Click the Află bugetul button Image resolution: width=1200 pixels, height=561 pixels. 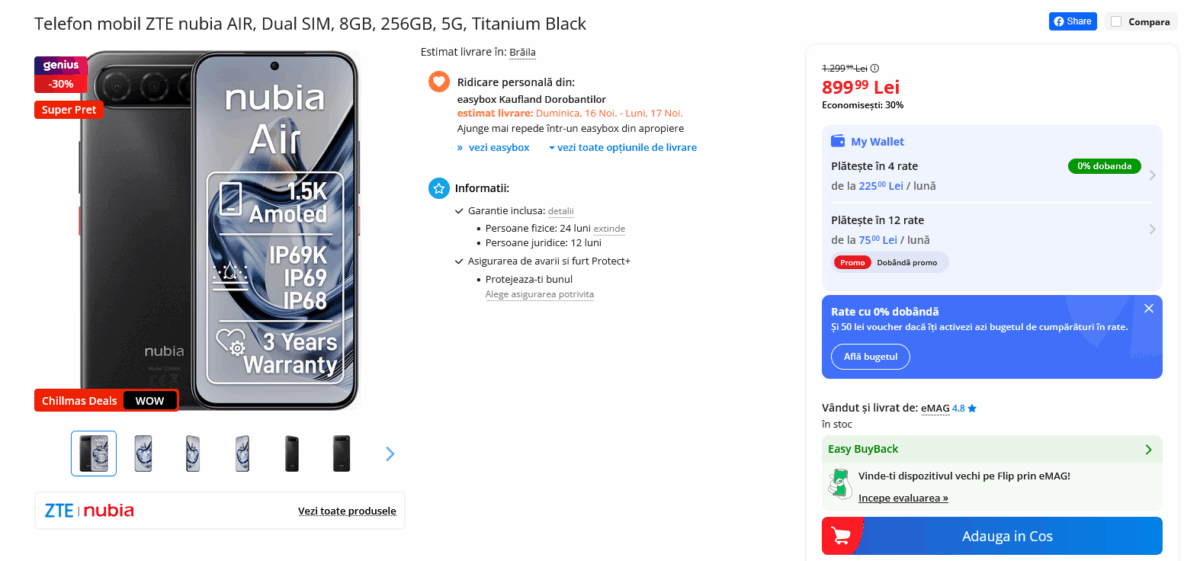[x=870, y=356]
